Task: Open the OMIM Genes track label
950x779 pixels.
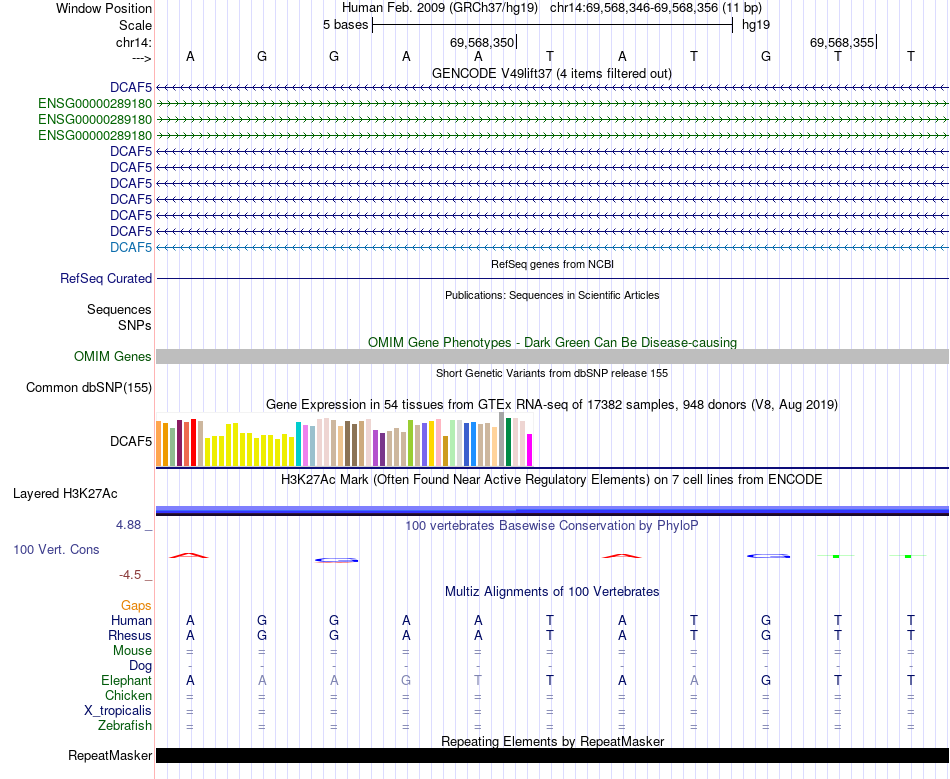Action: point(113,356)
